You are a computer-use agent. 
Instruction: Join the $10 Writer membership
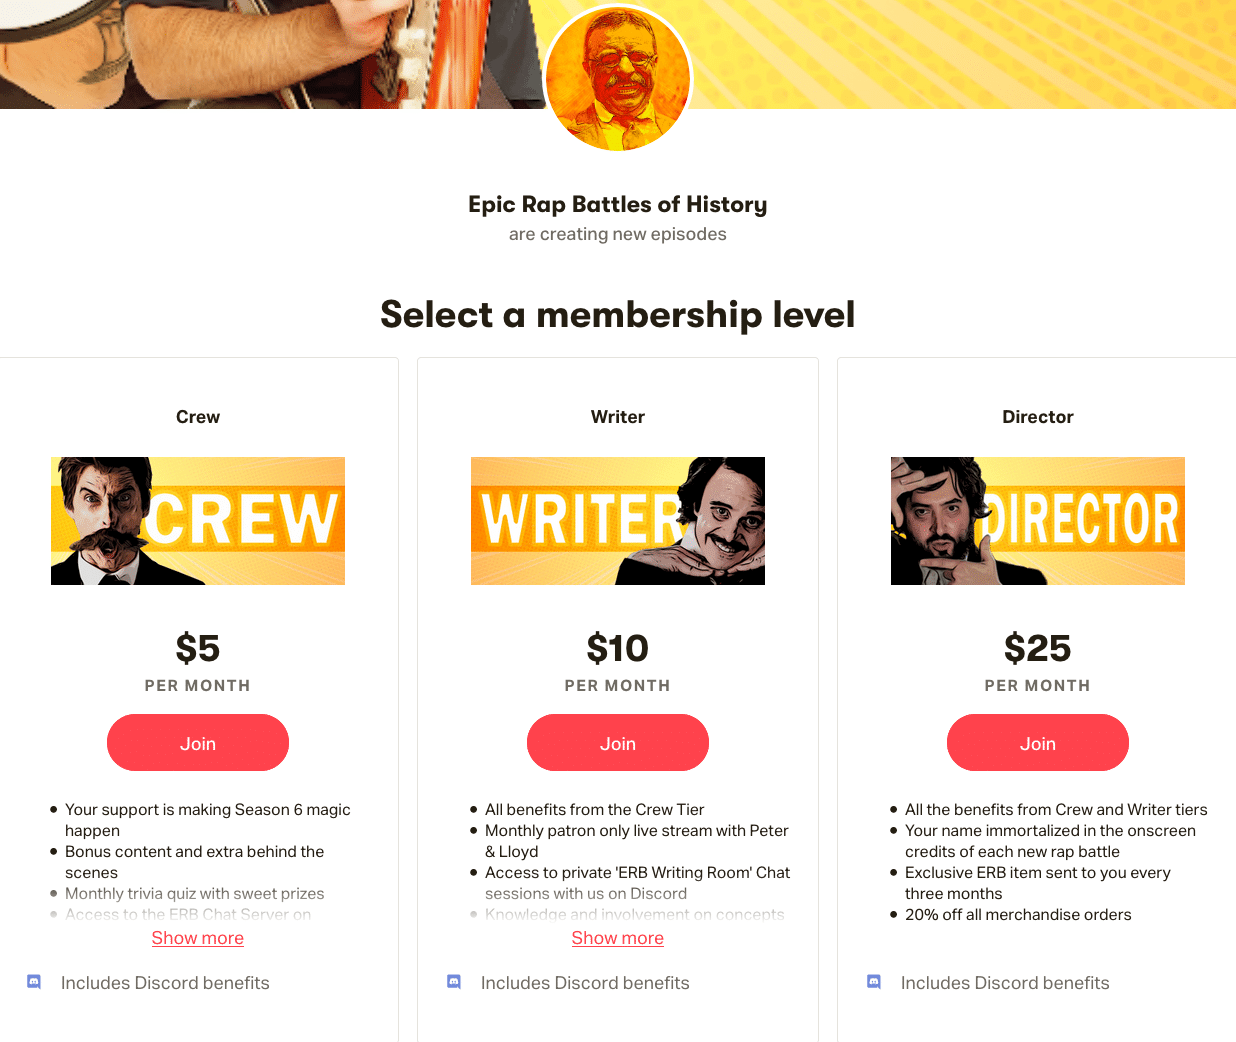(x=618, y=743)
